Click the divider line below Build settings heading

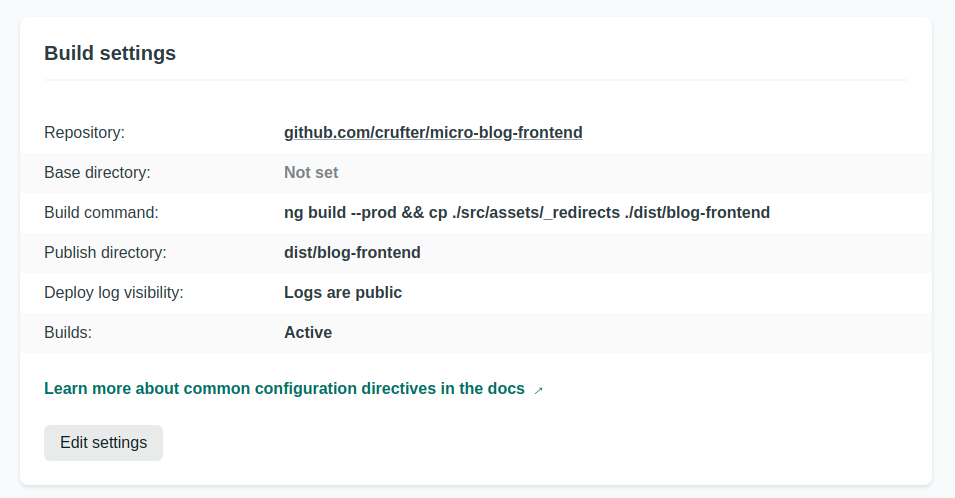[476, 80]
